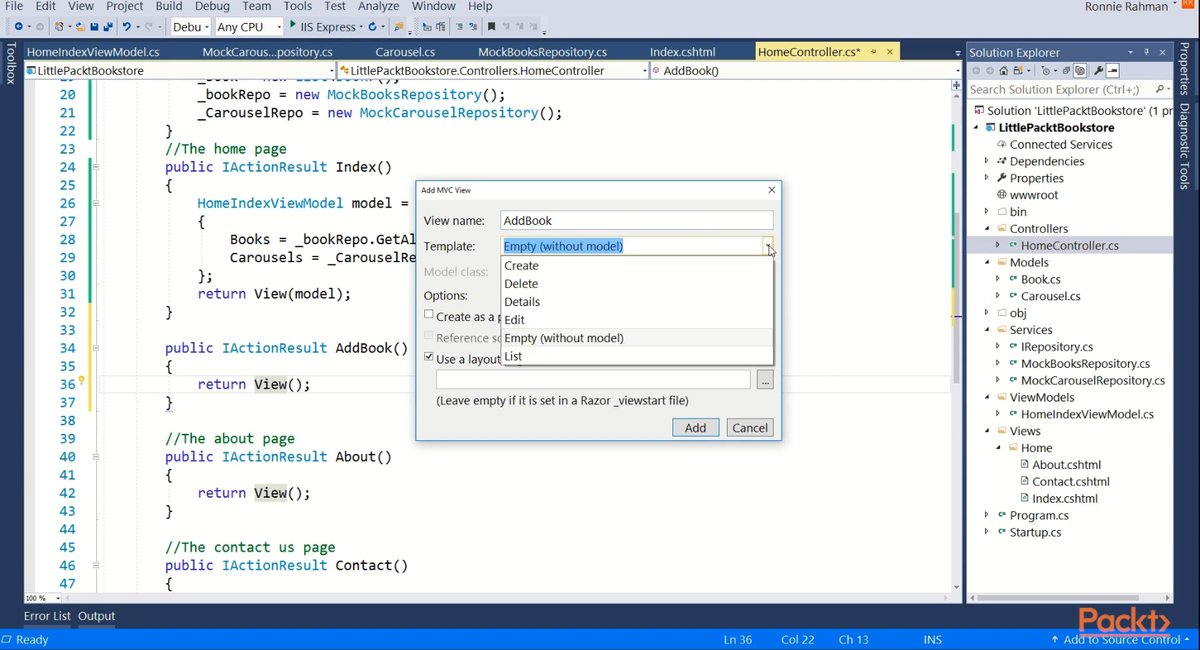The image size is (1200, 650).
Task: Enable Create as a partial view checkbox
Action: (429, 315)
